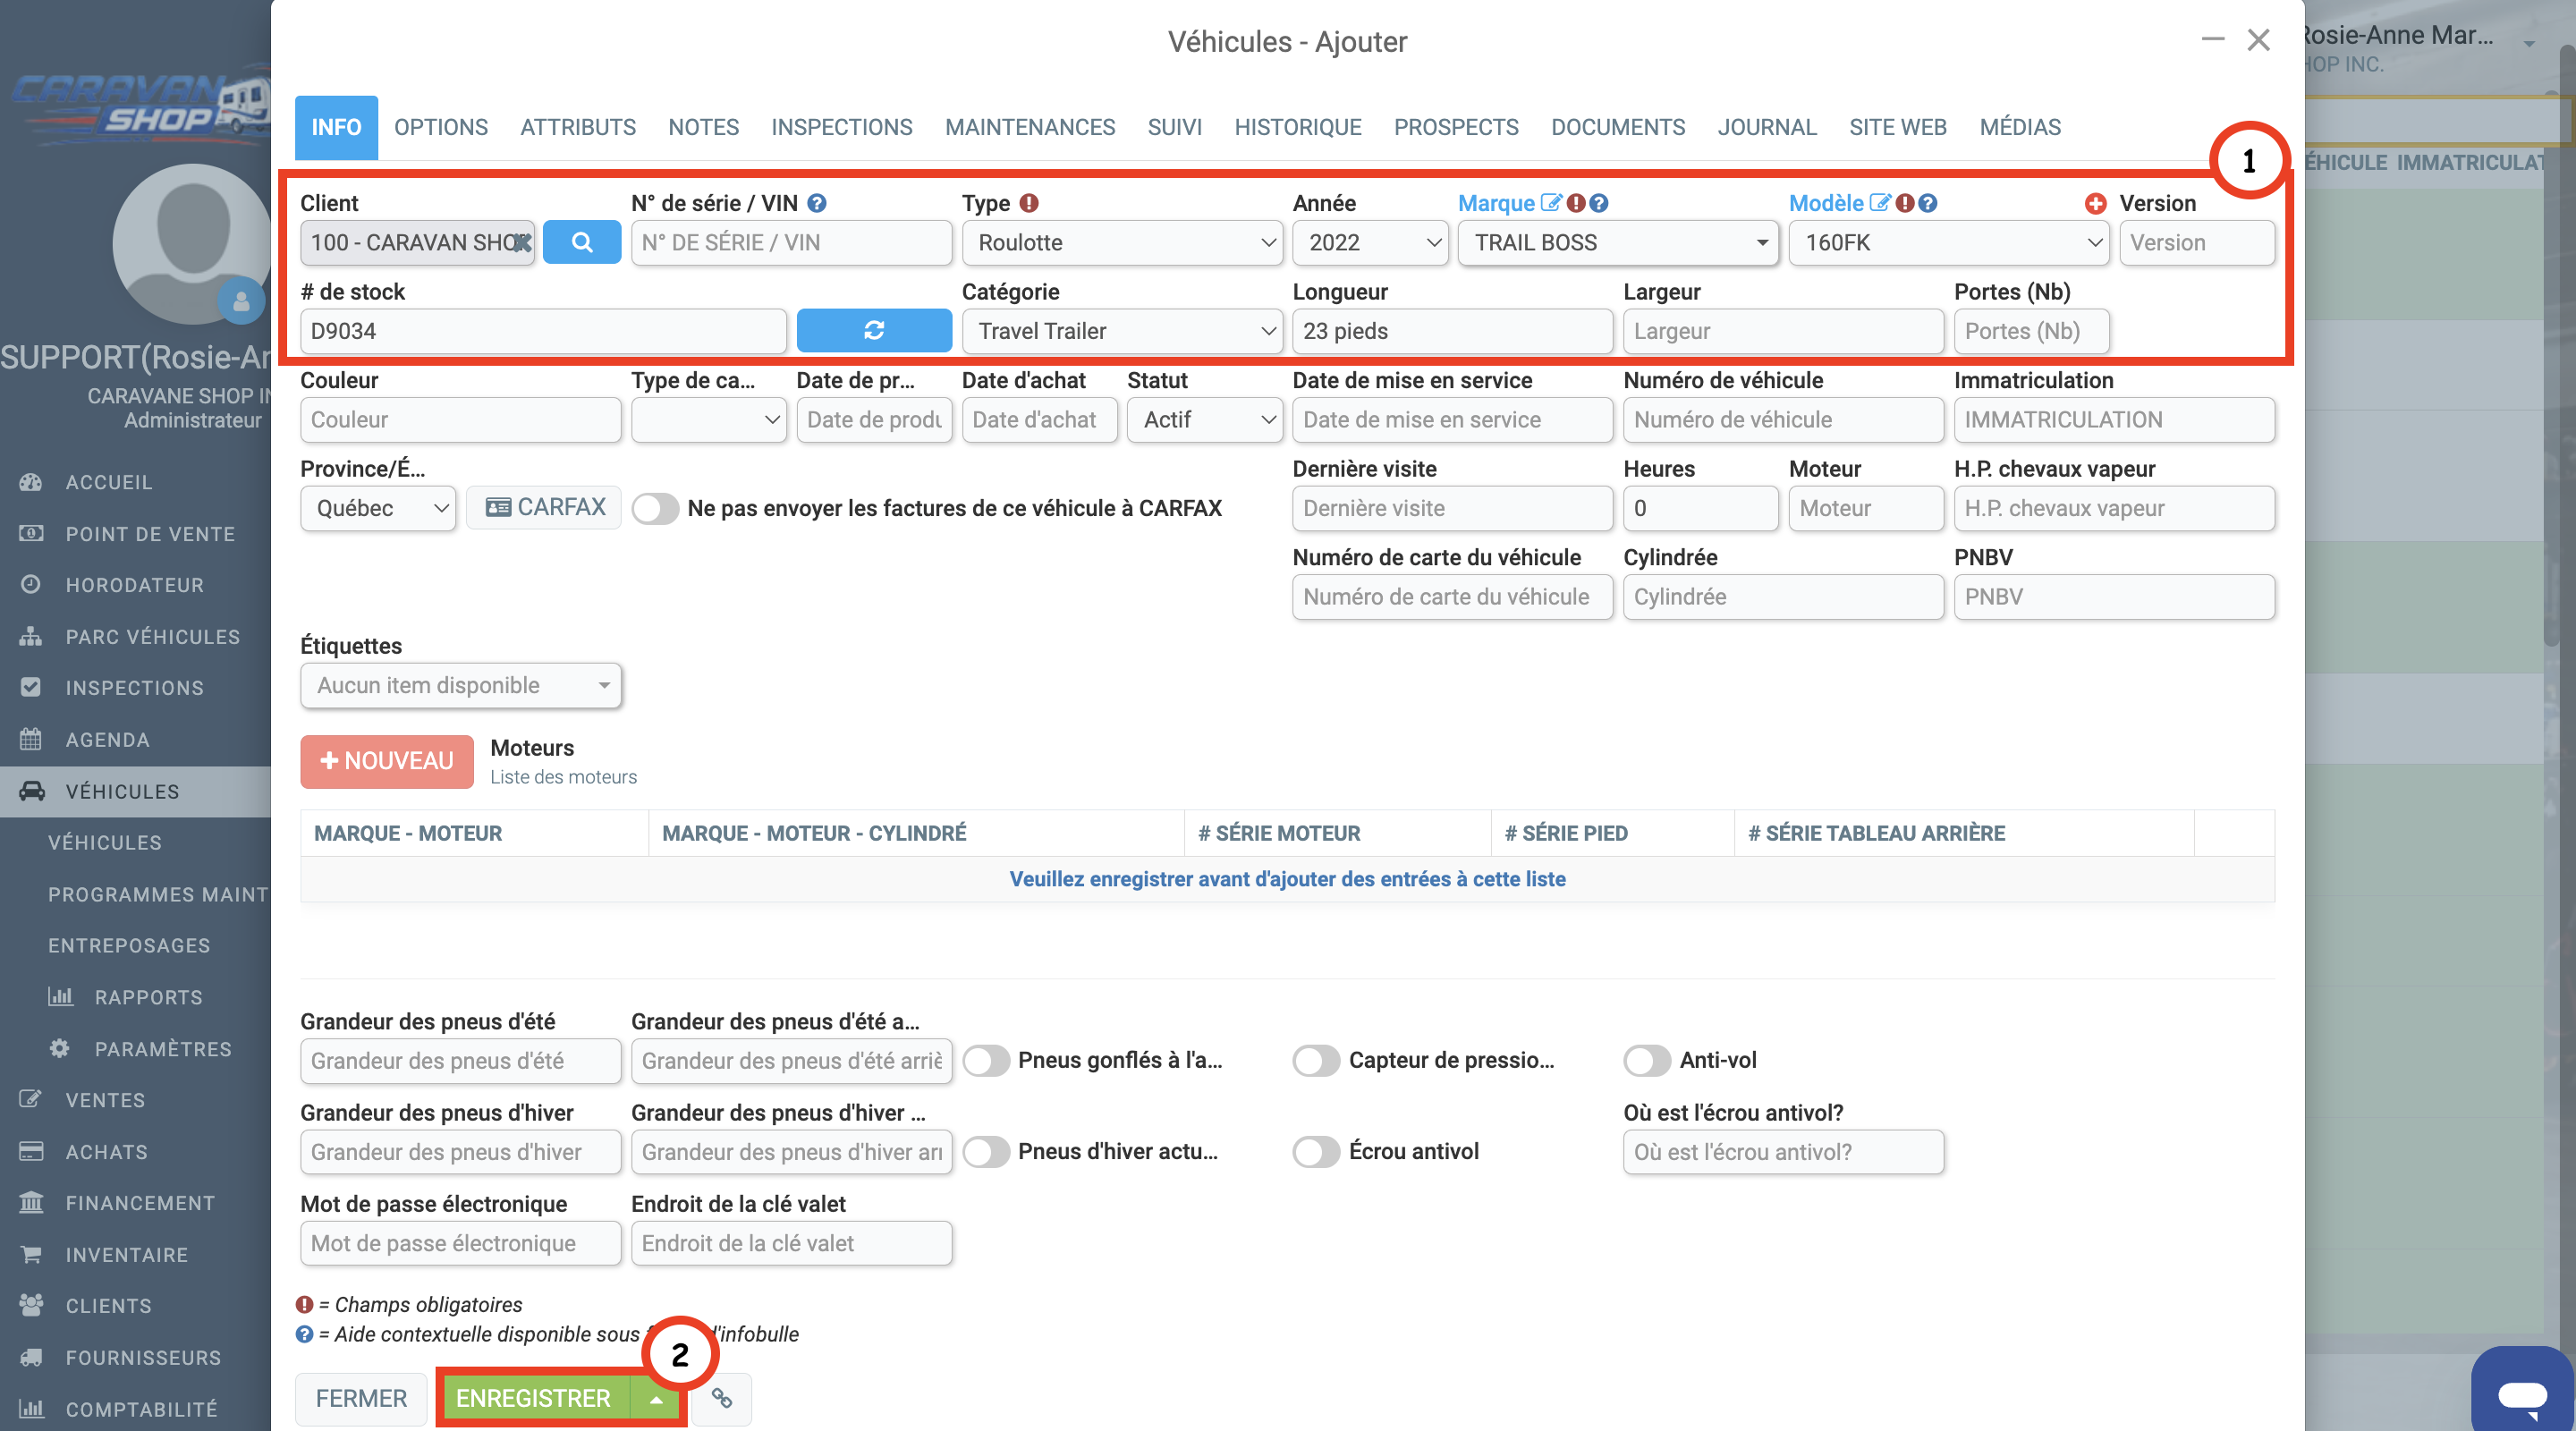Viewport: 2576px width, 1431px height.
Task: Enable the Écrou antivol switch
Action: (x=1316, y=1152)
